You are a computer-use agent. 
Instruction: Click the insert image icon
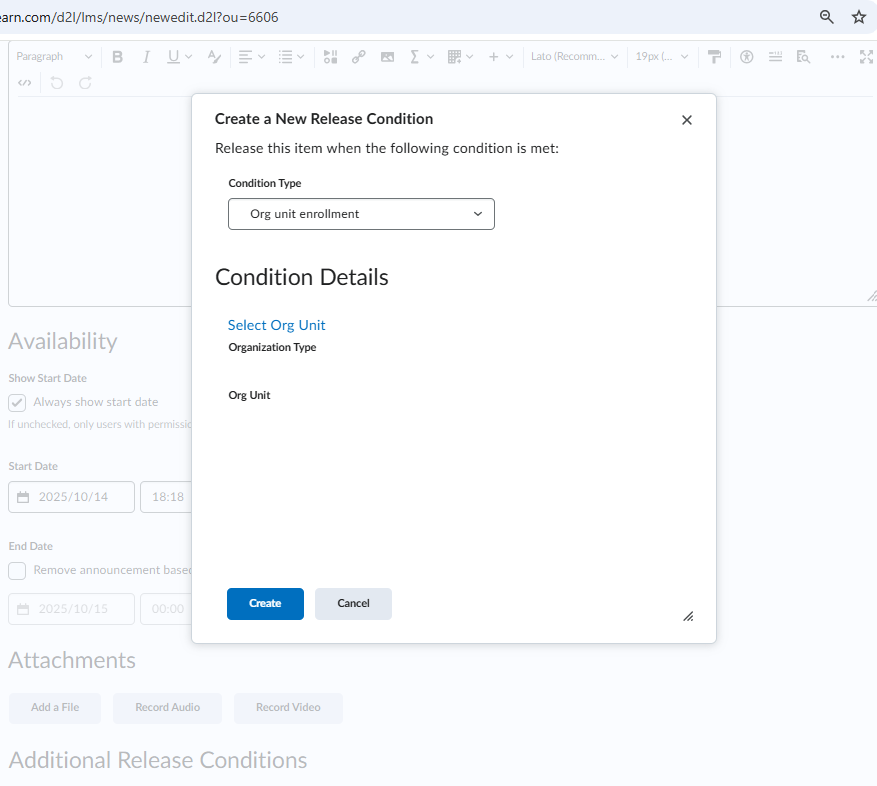pos(387,57)
